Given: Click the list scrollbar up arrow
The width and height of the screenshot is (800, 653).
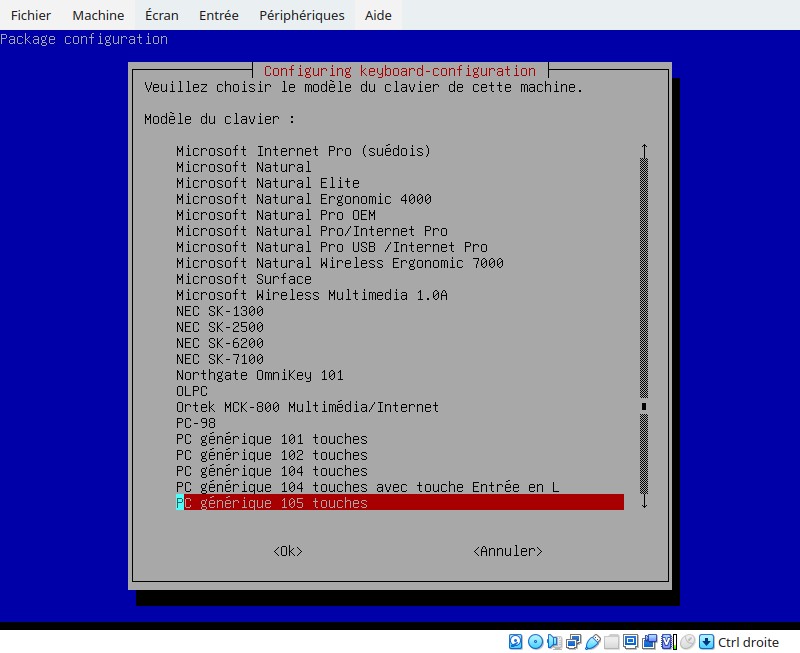Looking at the screenshot, I should 644,150.
